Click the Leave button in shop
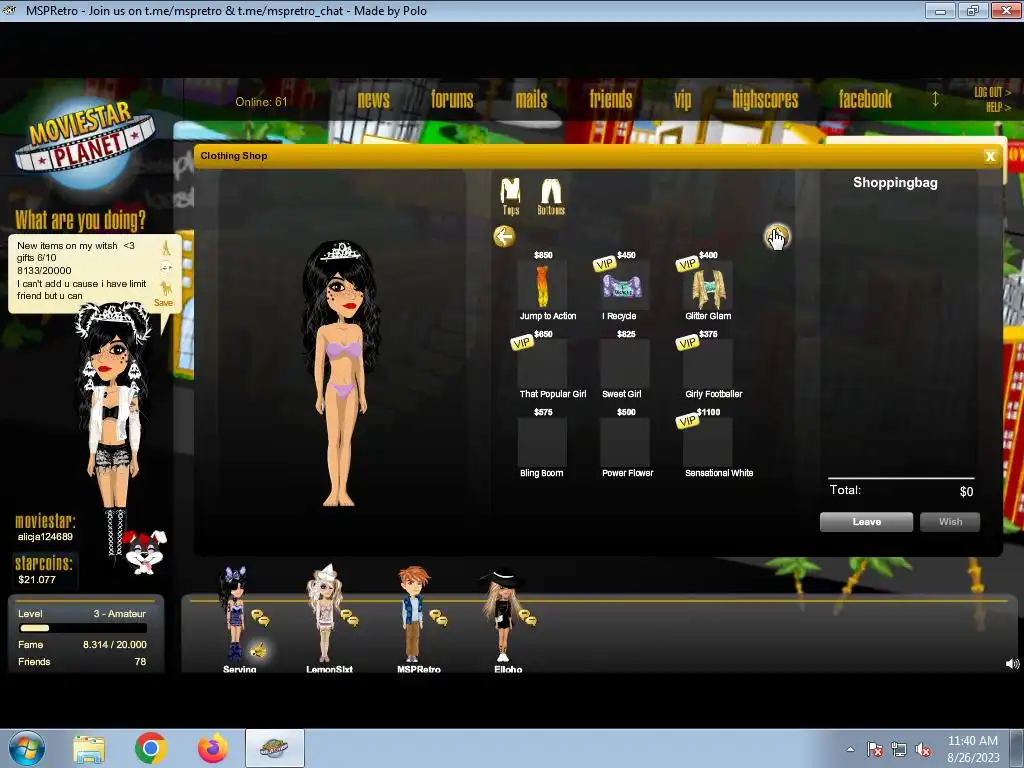 click(867, 522)
